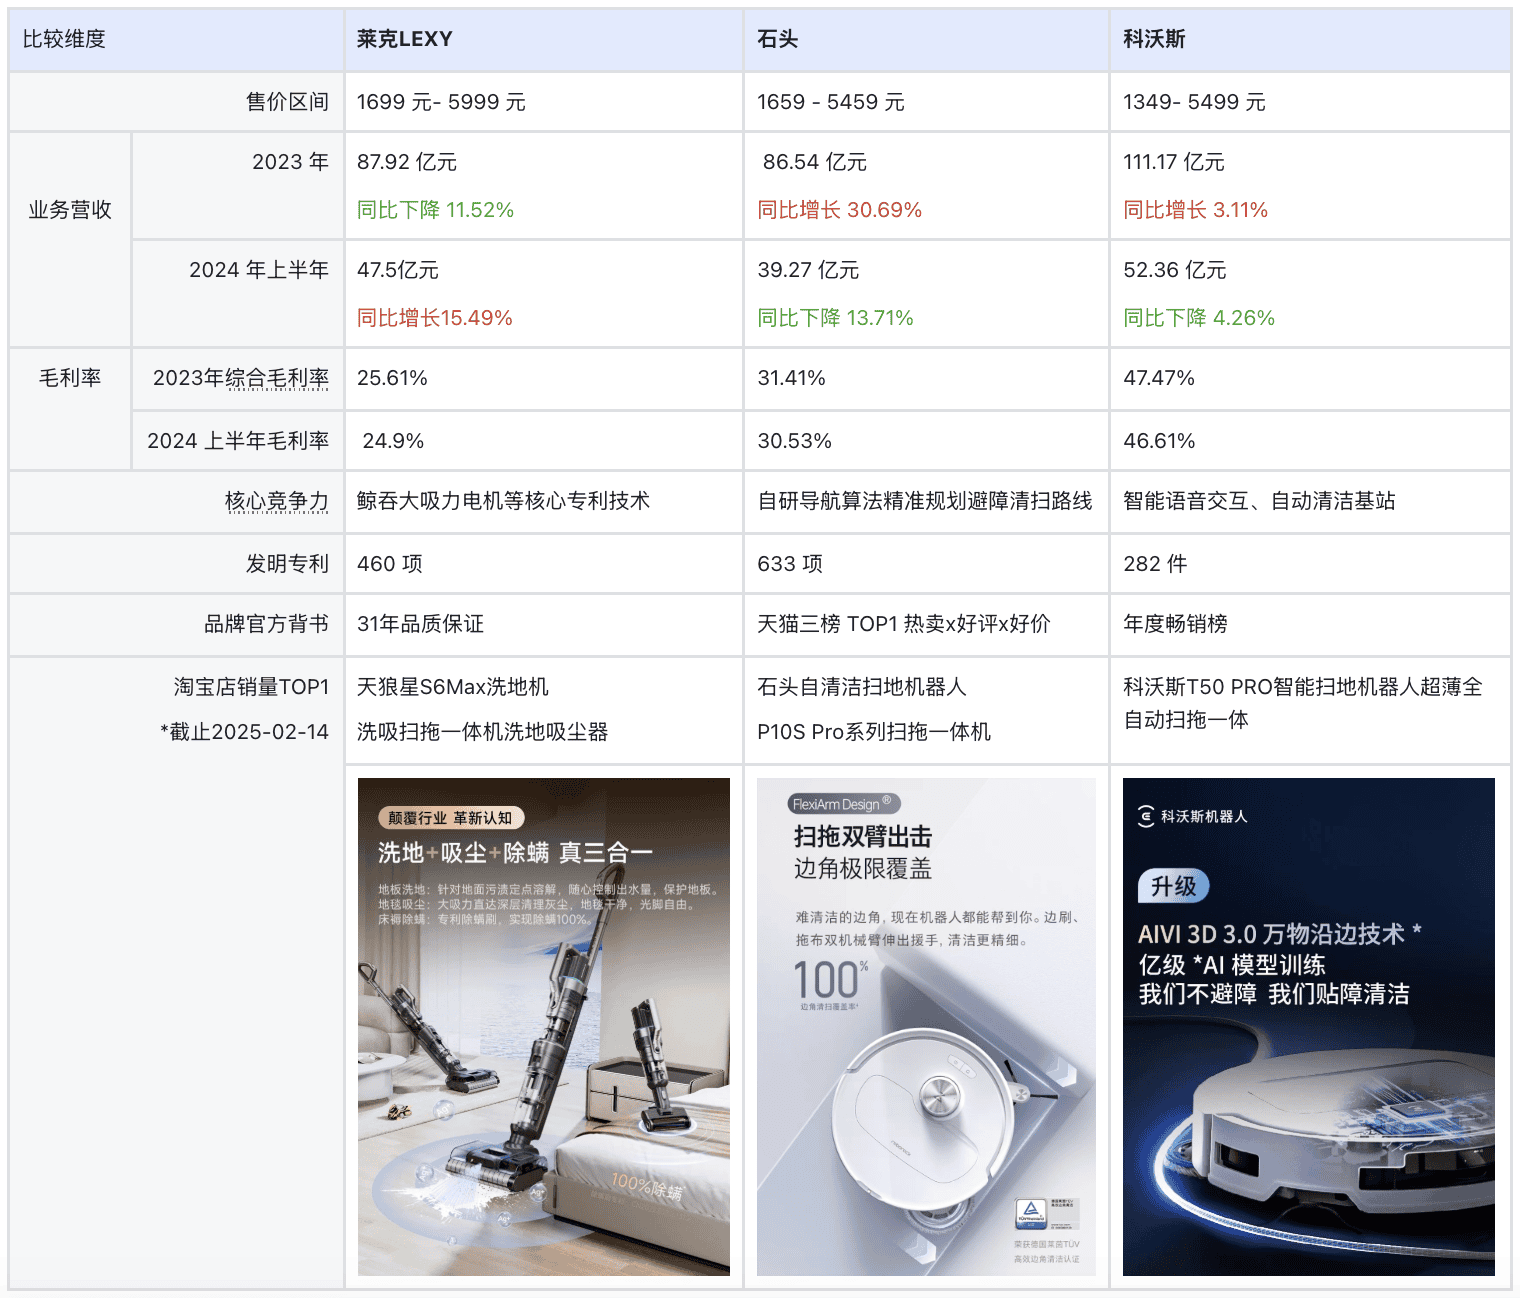Viewport: 1520px width, 1298px height.
Task: Click revenue value 86.54 亿元
Action: [x=815, y=162]
